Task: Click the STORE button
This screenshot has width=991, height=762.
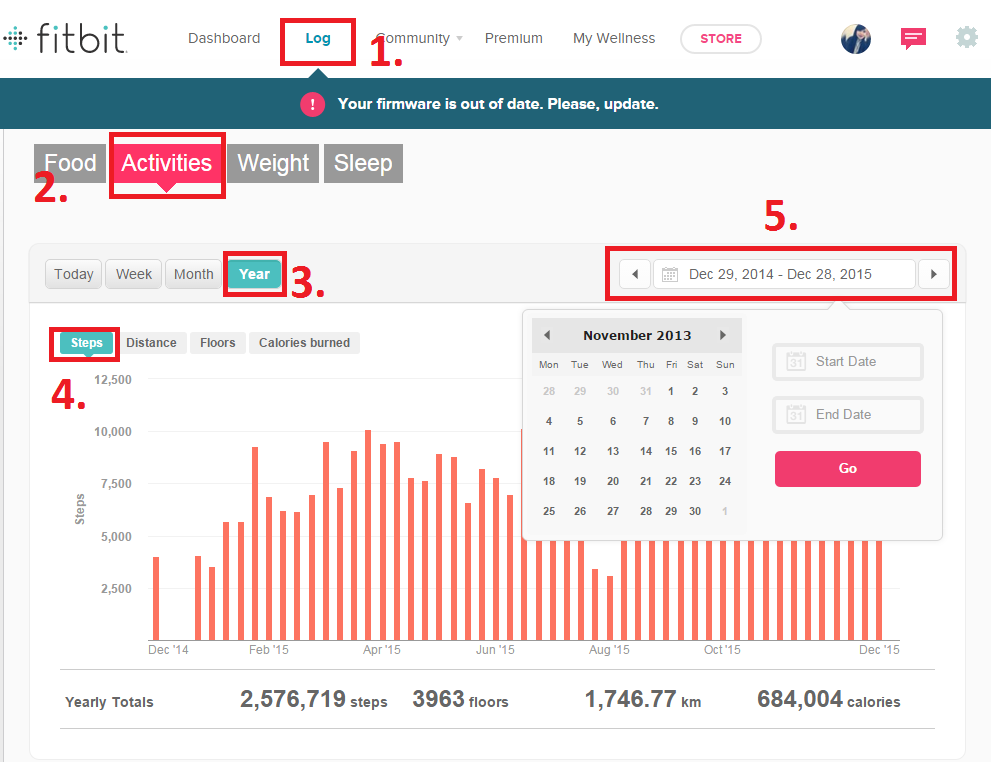Action: point(720,39)
